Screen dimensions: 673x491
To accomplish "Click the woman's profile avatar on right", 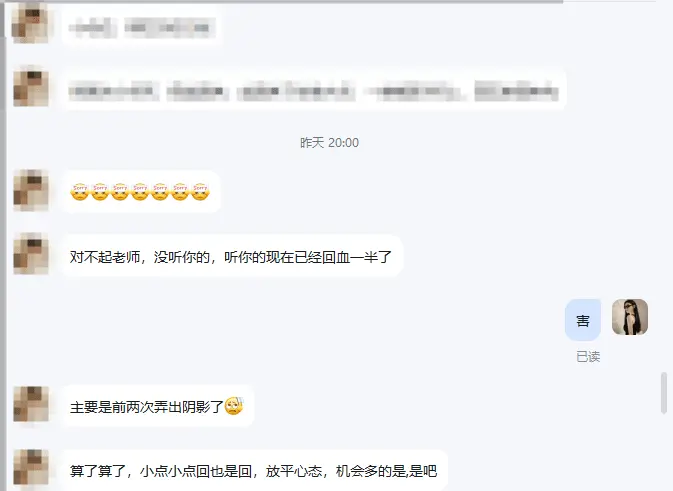I will pyautogui.click(x=630, y=317).
